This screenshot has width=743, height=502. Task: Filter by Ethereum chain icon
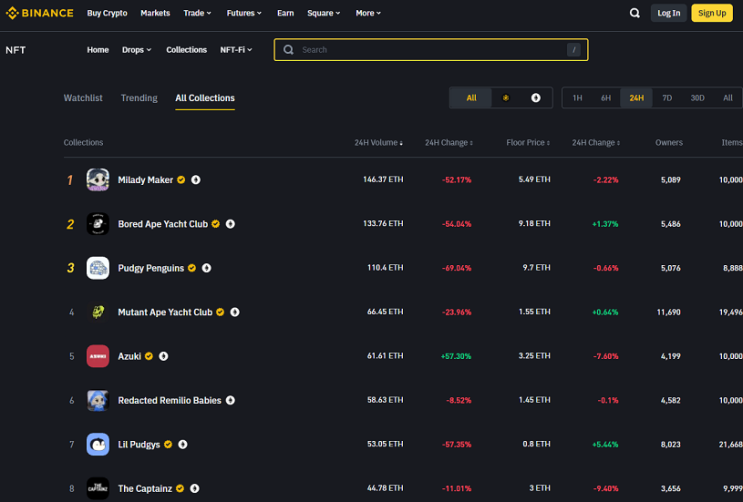coord(535,98)
